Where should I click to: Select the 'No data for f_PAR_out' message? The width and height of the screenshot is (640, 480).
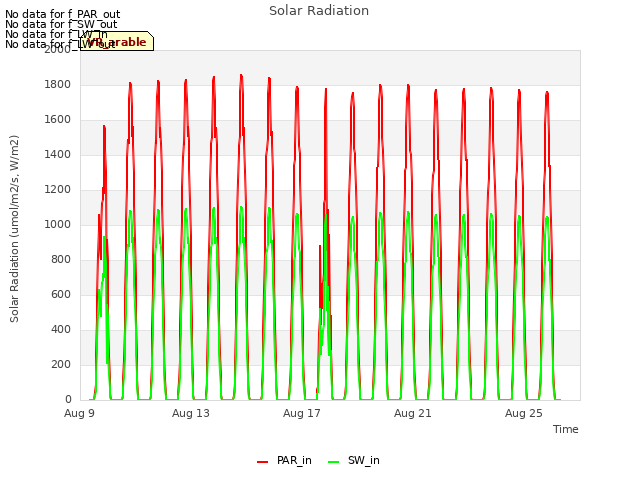click(62, 14)
